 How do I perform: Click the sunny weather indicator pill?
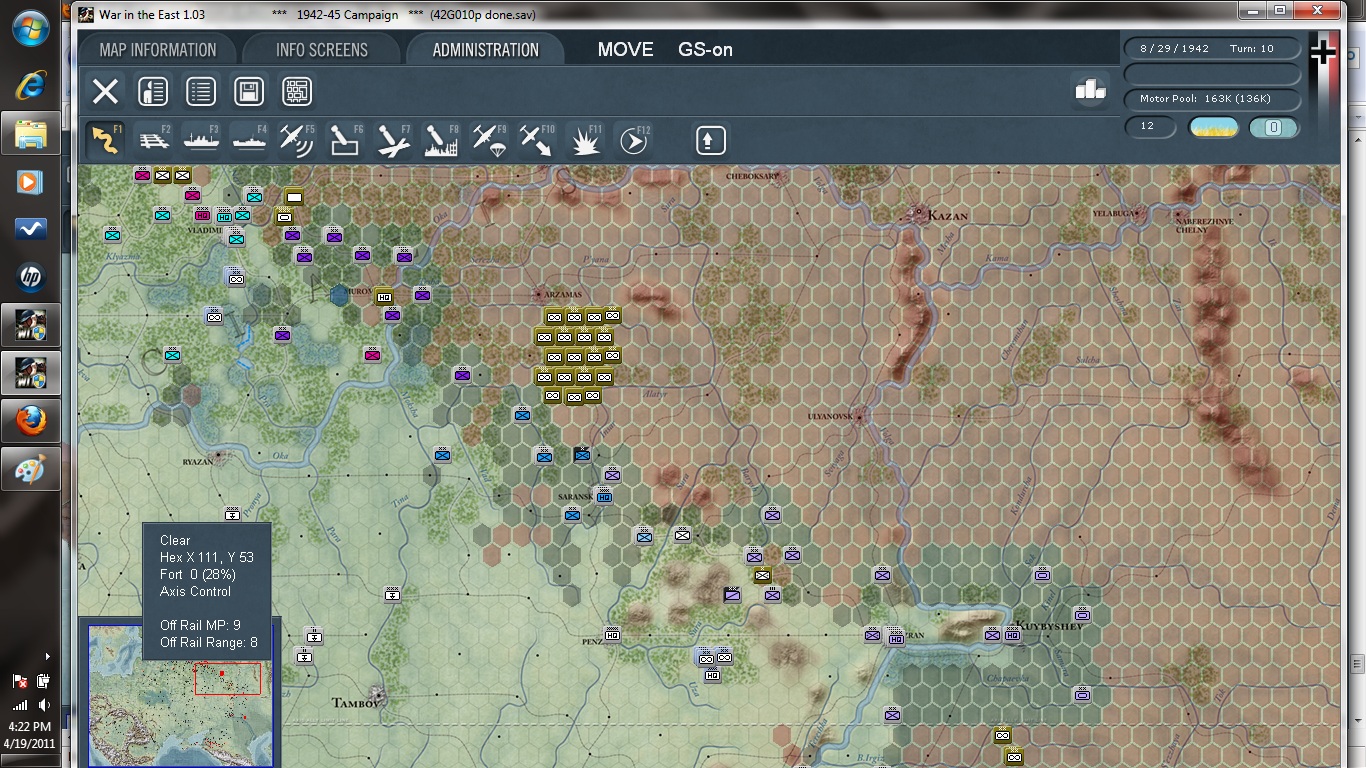[1213, 127]
